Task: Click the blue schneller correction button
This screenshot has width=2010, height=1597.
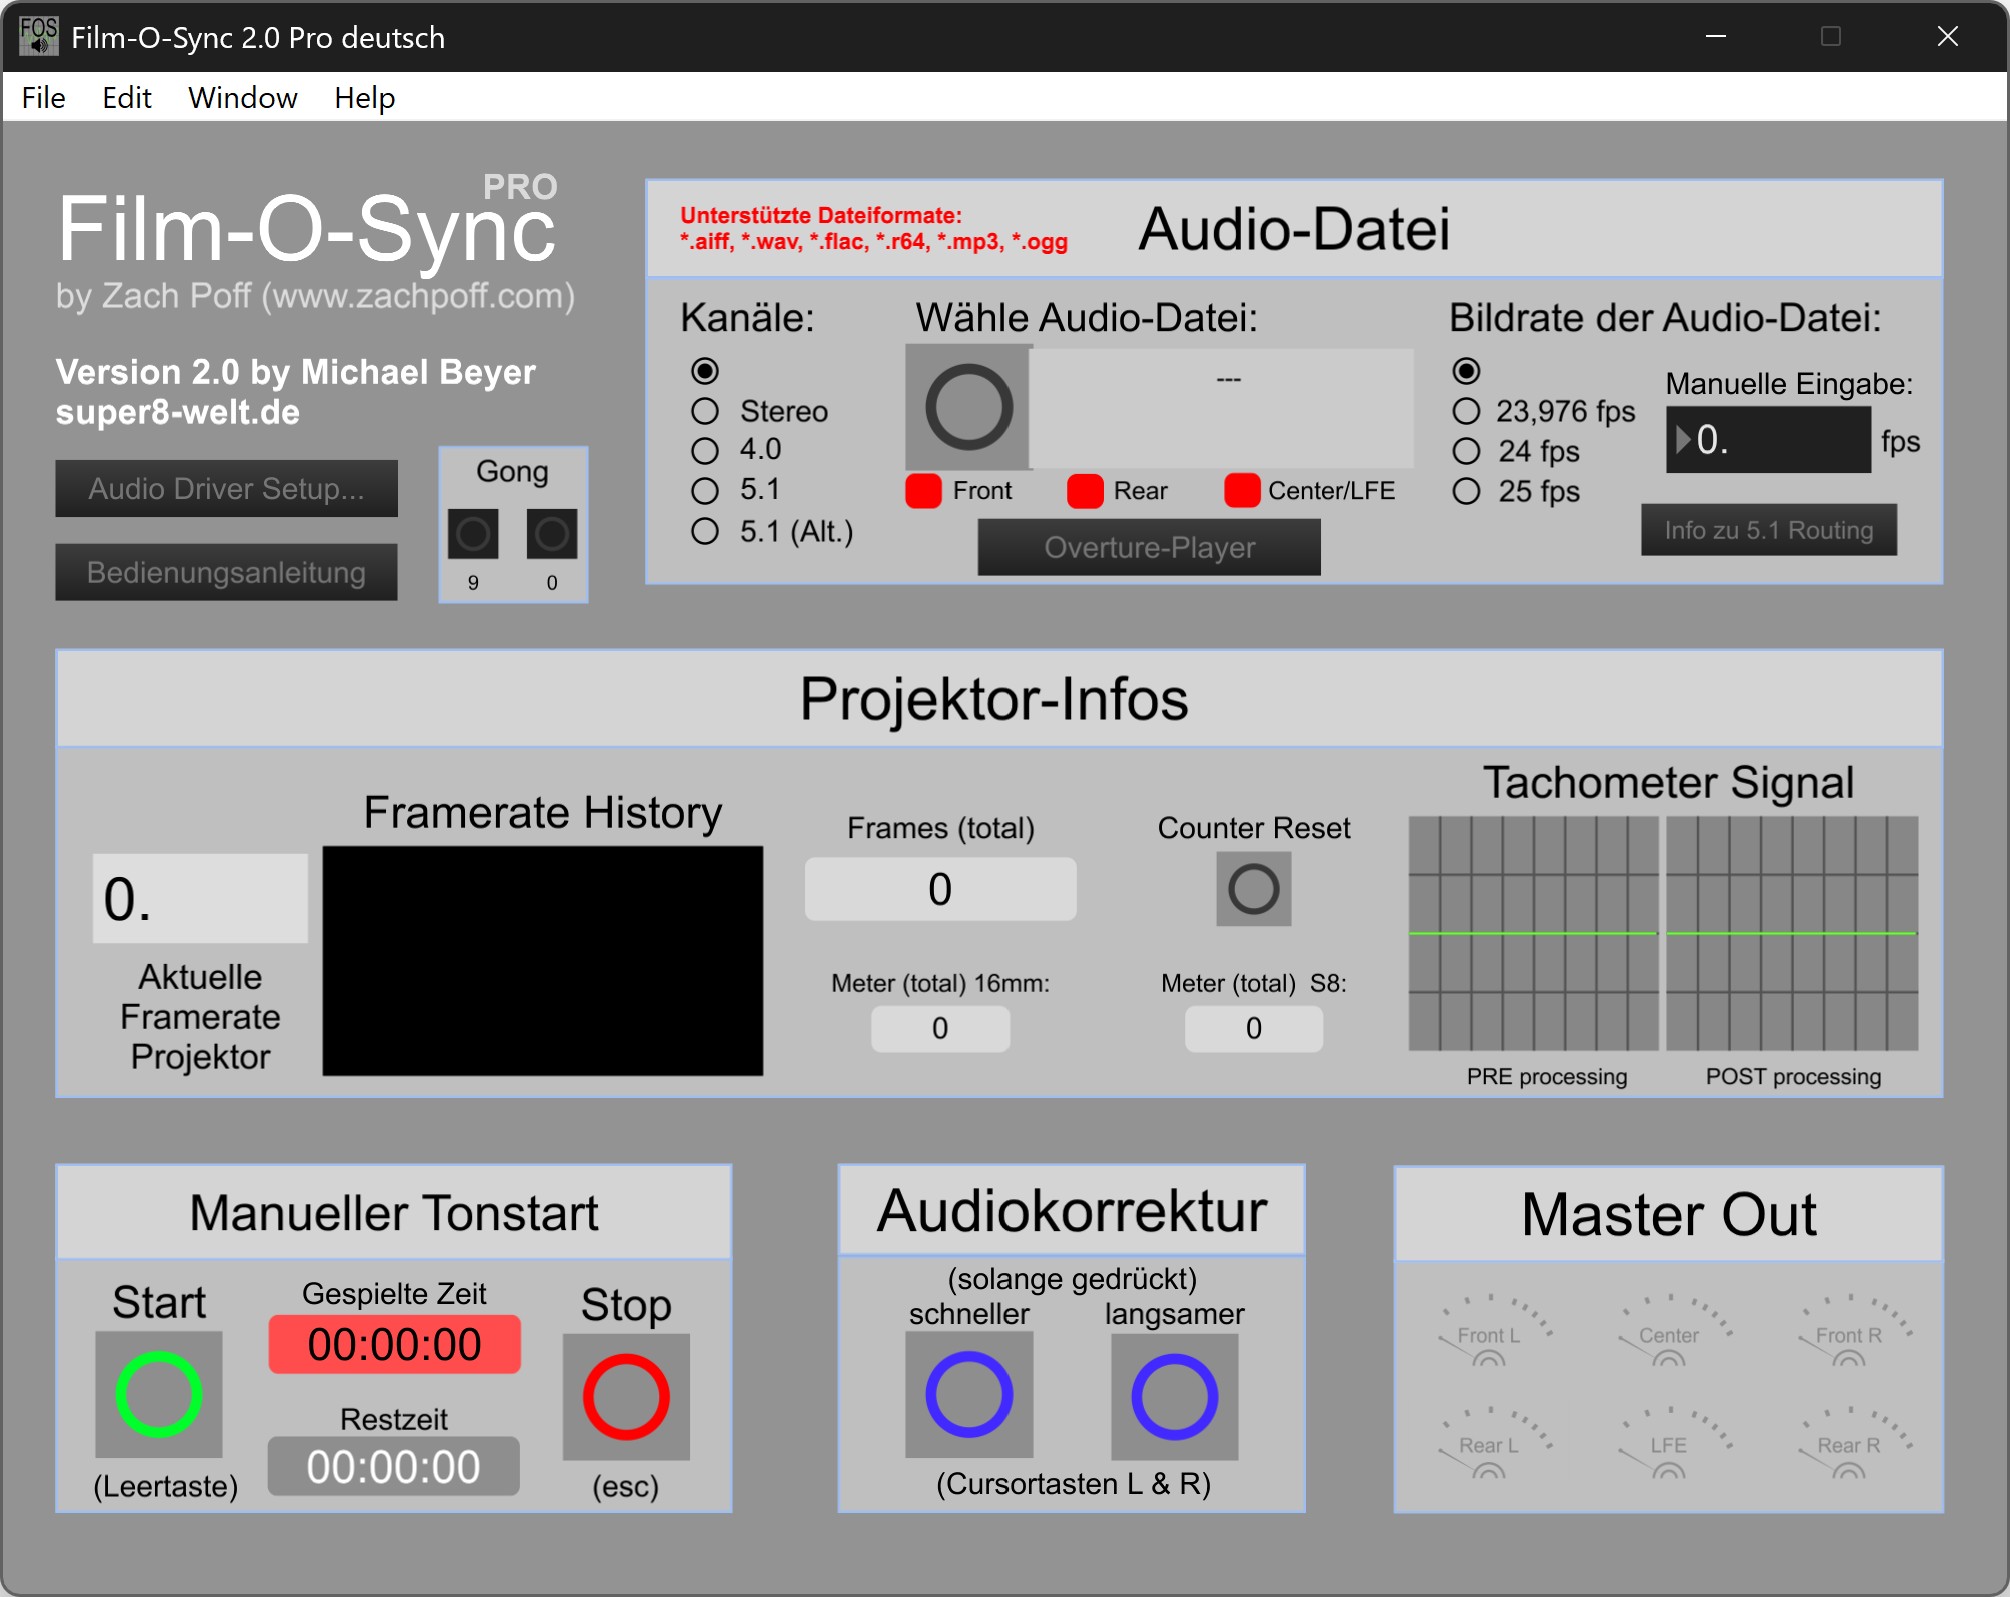Action: [x=968, y=1395]
